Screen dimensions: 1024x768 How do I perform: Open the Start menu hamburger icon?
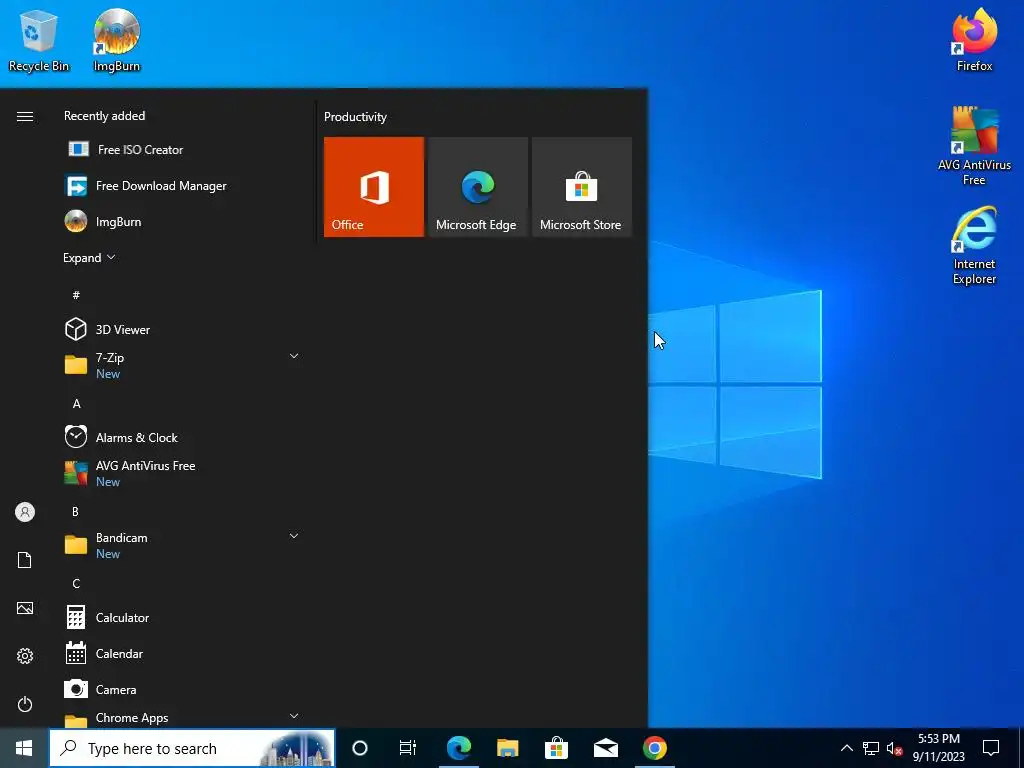click(25, 116)
